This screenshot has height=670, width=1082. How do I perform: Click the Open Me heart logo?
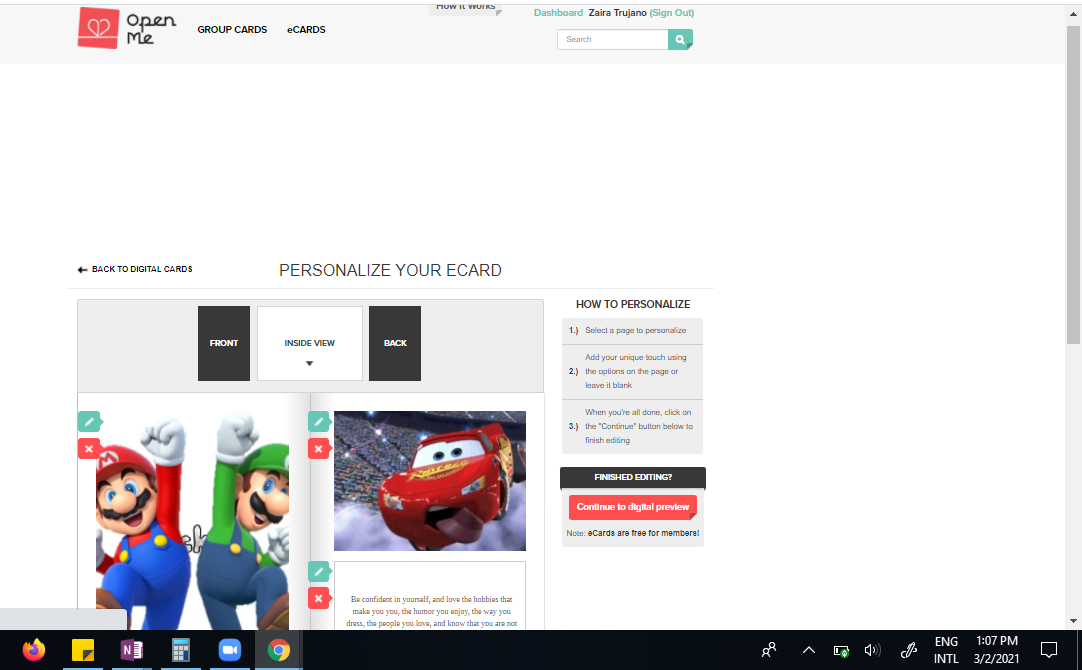99,28
